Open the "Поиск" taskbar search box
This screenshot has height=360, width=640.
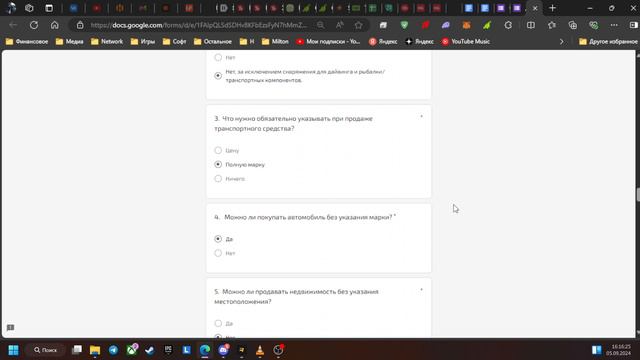[x=46, y=350]
